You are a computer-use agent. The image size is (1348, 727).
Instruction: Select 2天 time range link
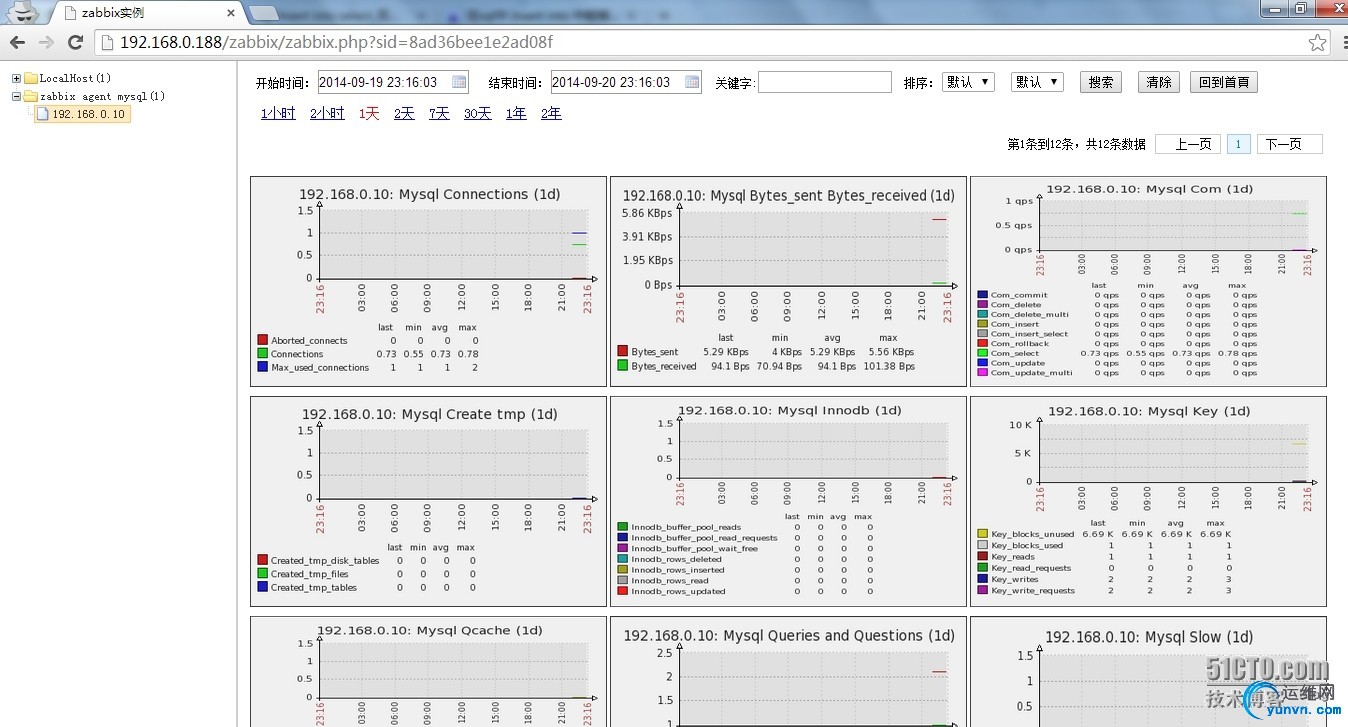pos(404,114)
